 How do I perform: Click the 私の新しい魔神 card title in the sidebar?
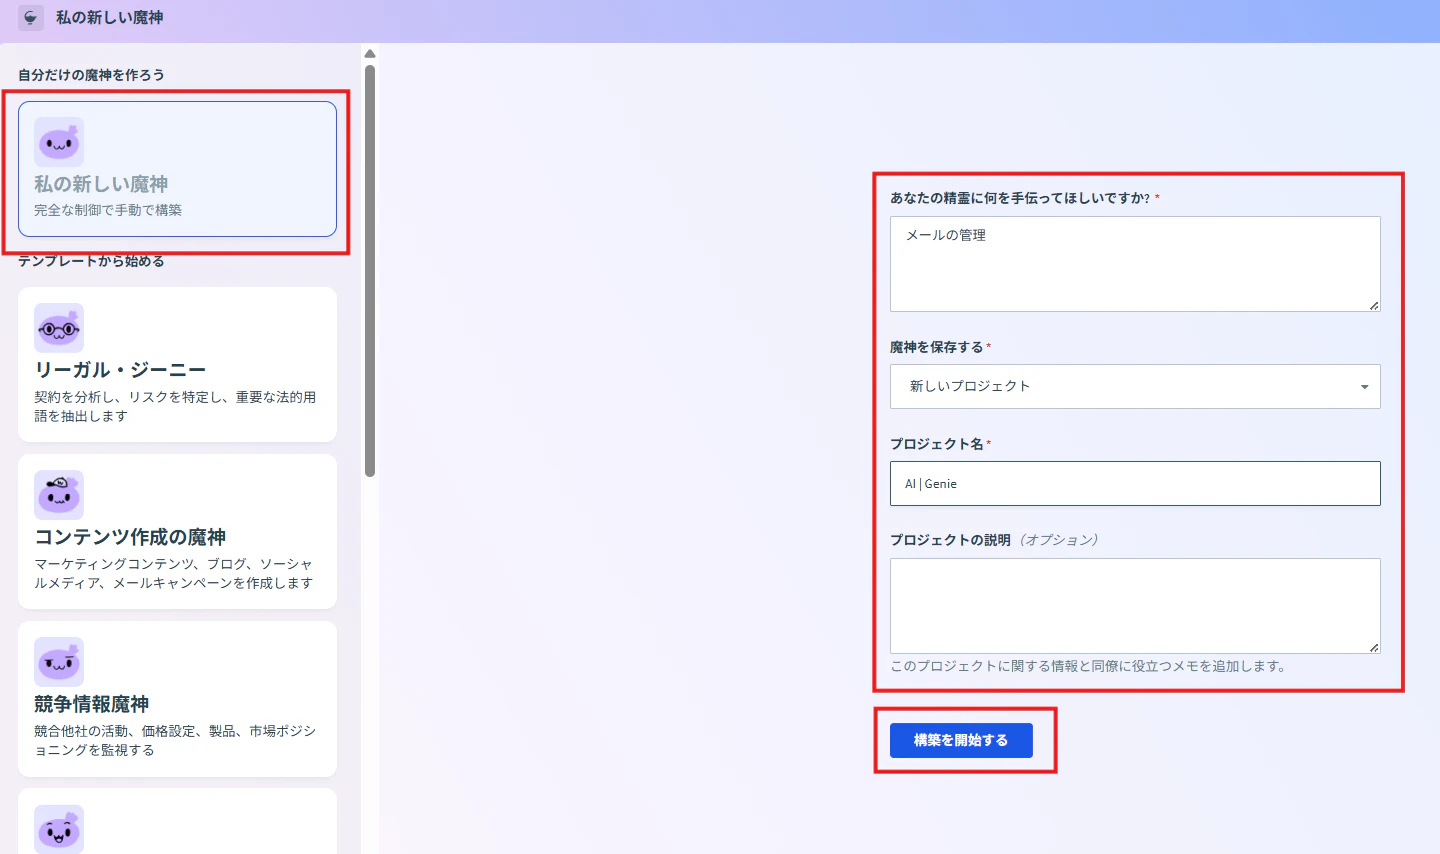pos(101,184)
